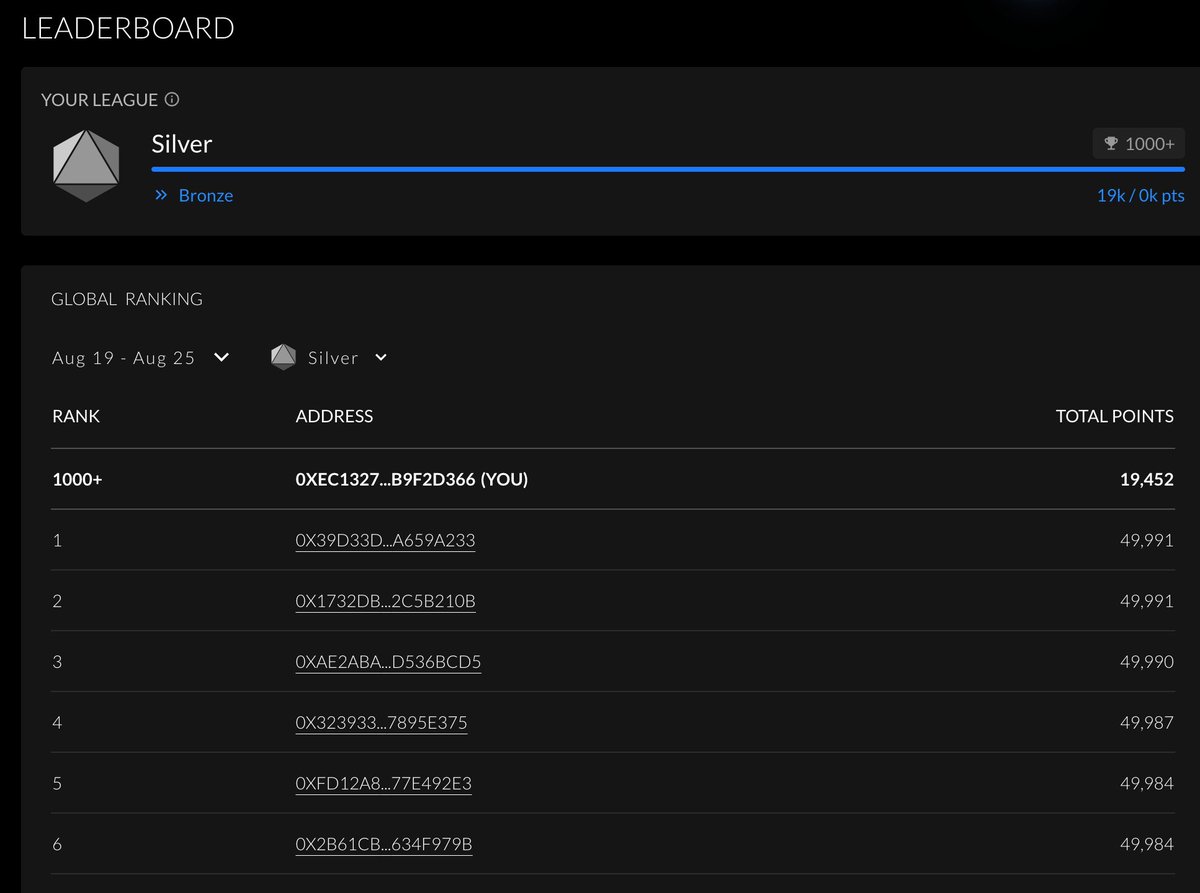1200x893 pixels.
Task: Open address 0X2B61CB...634F979B
Action: (384, 845)
